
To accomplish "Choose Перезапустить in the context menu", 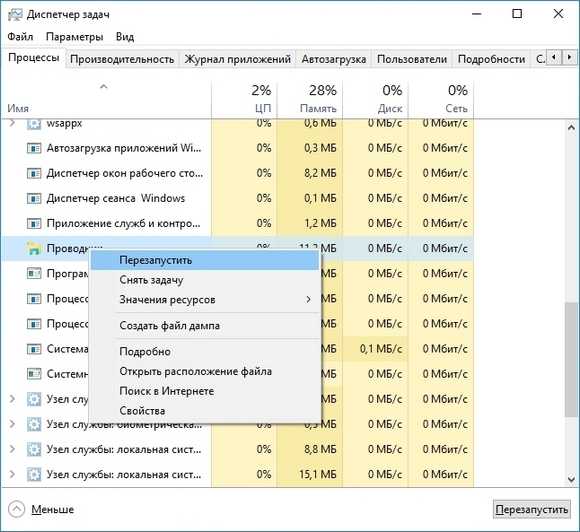I will 205,260.
